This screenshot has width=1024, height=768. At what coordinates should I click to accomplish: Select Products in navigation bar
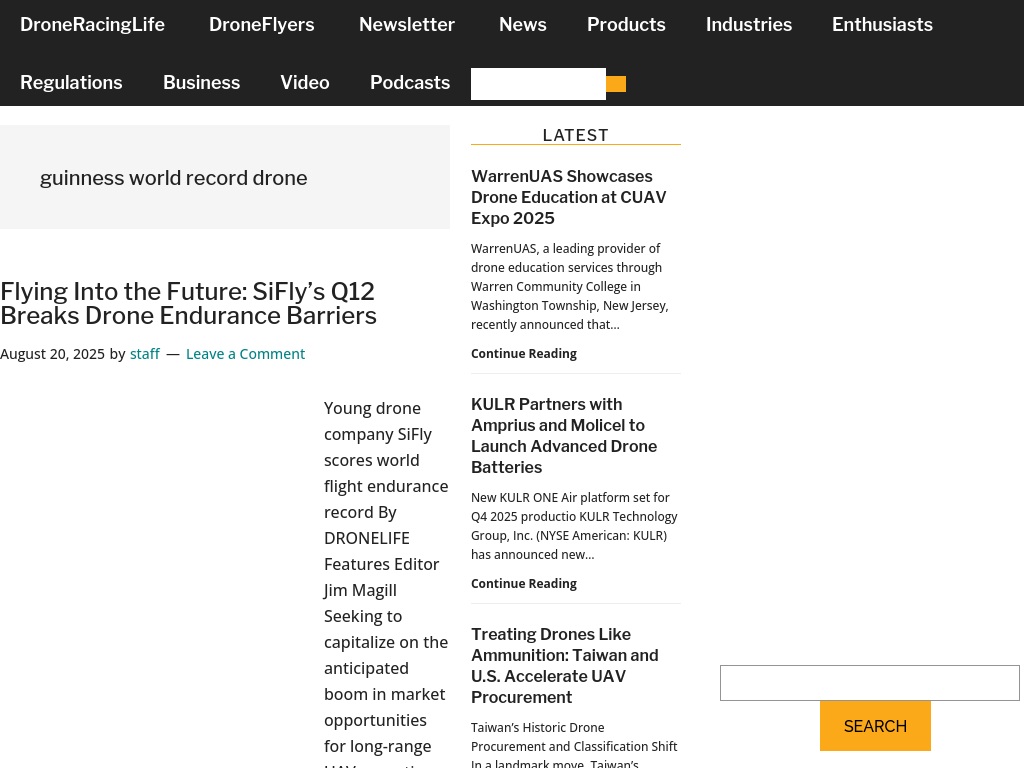[x=626, y=25]
